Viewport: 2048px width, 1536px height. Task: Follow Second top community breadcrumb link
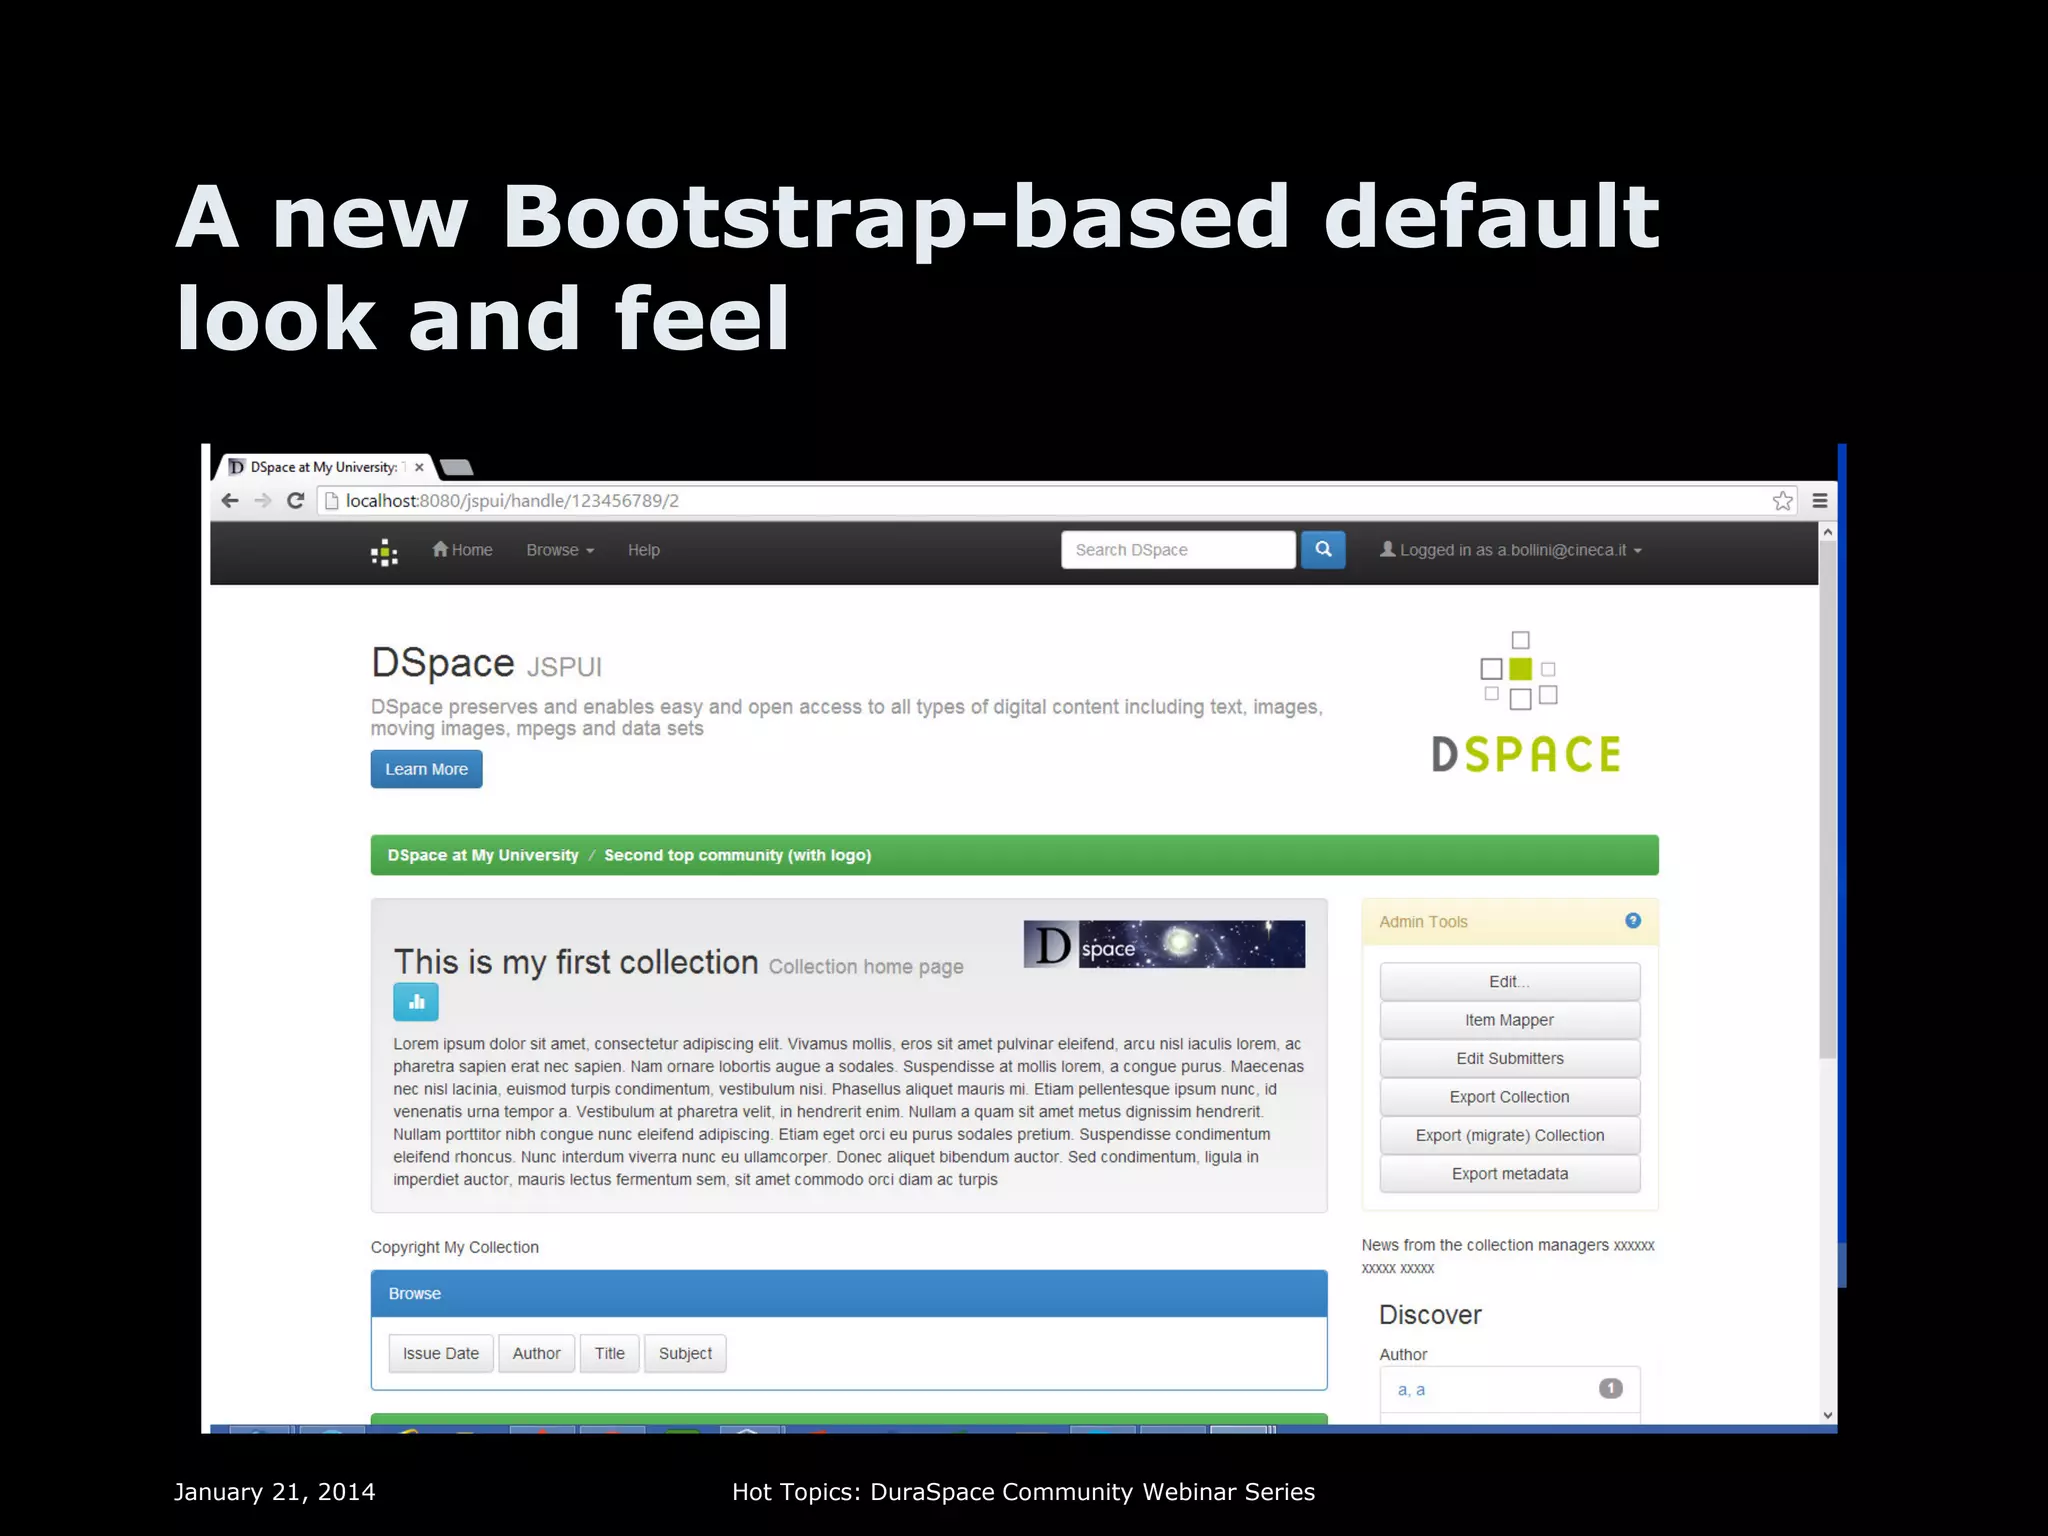[738, 855]
